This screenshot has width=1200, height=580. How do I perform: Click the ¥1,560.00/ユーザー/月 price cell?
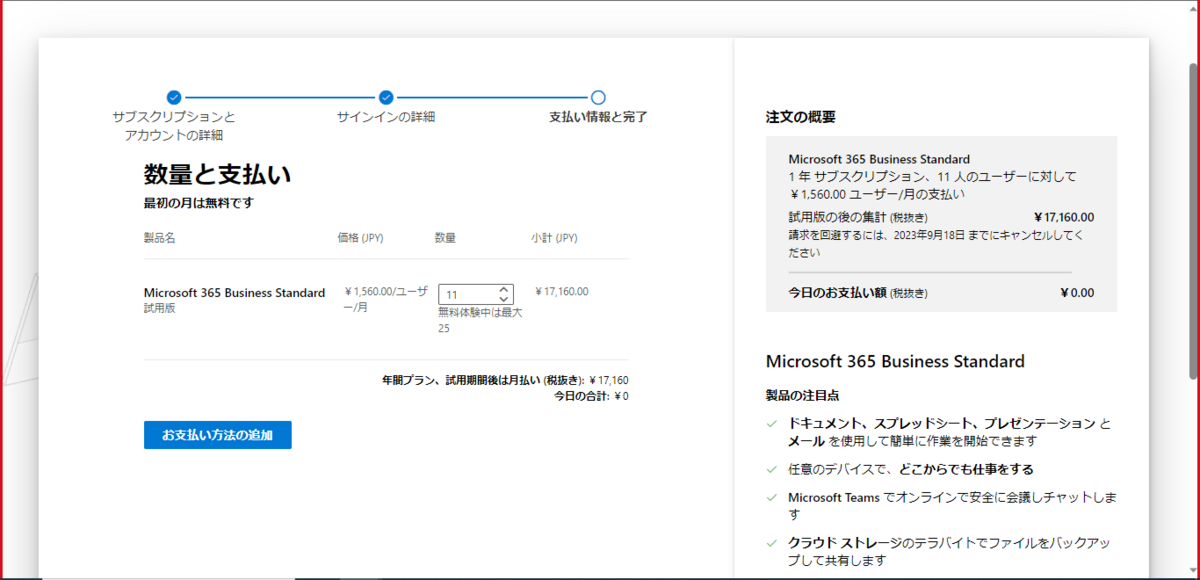coord(386,299)
